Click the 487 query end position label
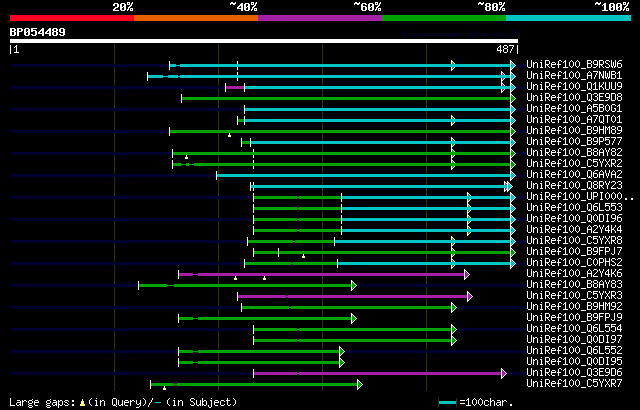640x410 pixels. pos(505,49)
